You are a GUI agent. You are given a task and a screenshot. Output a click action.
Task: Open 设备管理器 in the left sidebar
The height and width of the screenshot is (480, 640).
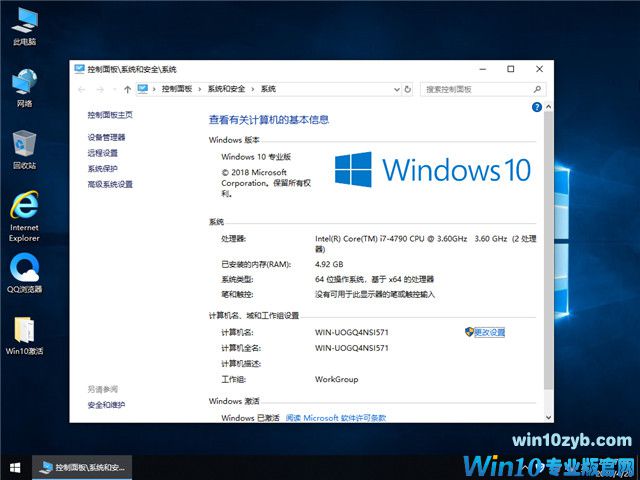[107, 137]
